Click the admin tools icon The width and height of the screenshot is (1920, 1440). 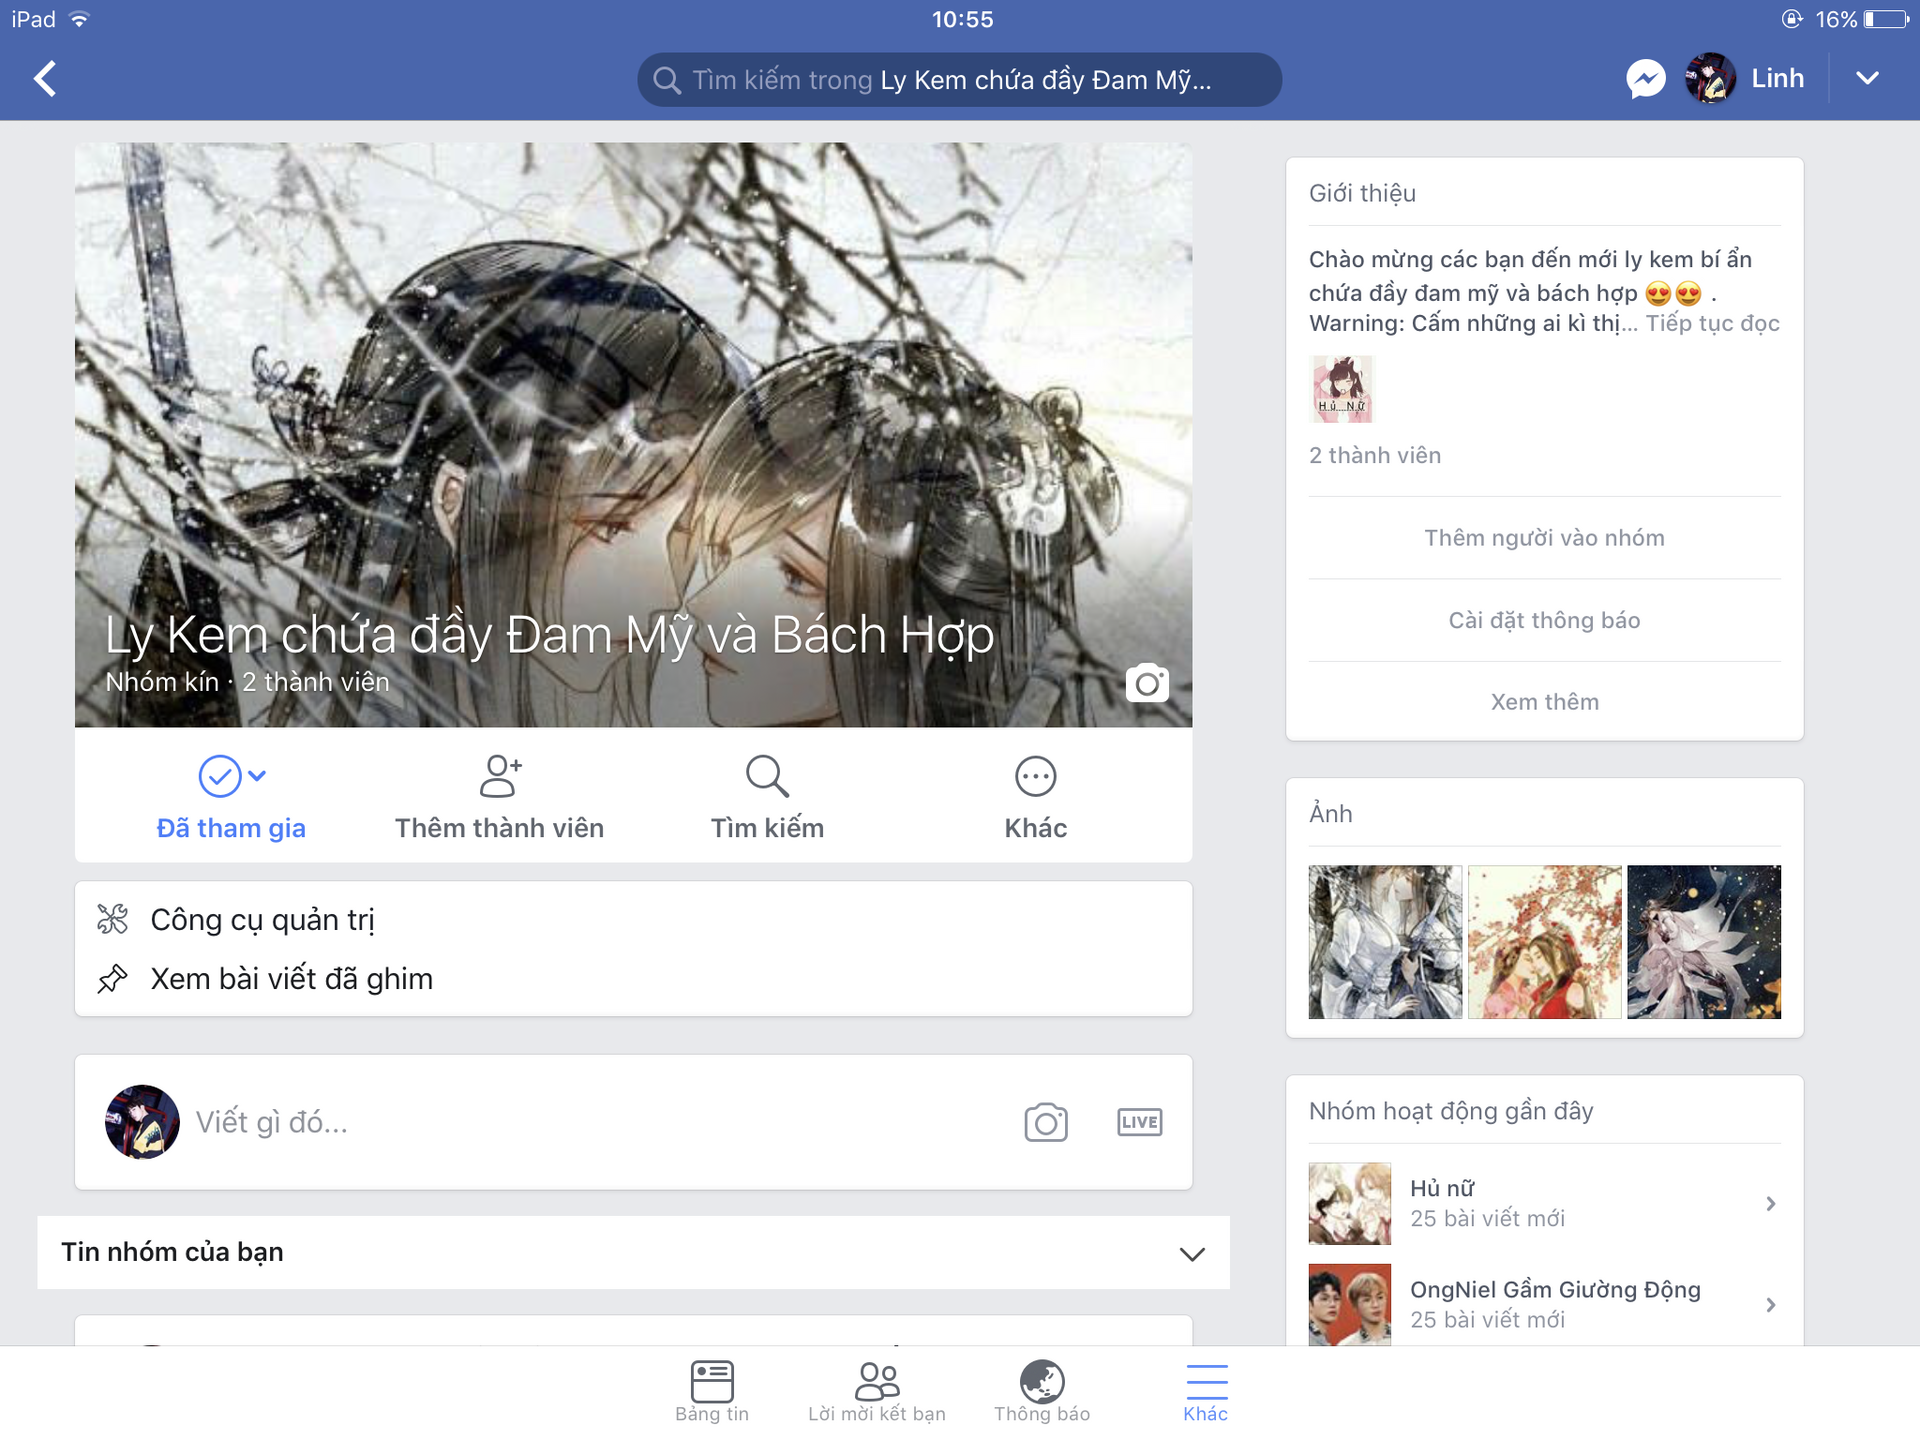click(x=112, y=919)
